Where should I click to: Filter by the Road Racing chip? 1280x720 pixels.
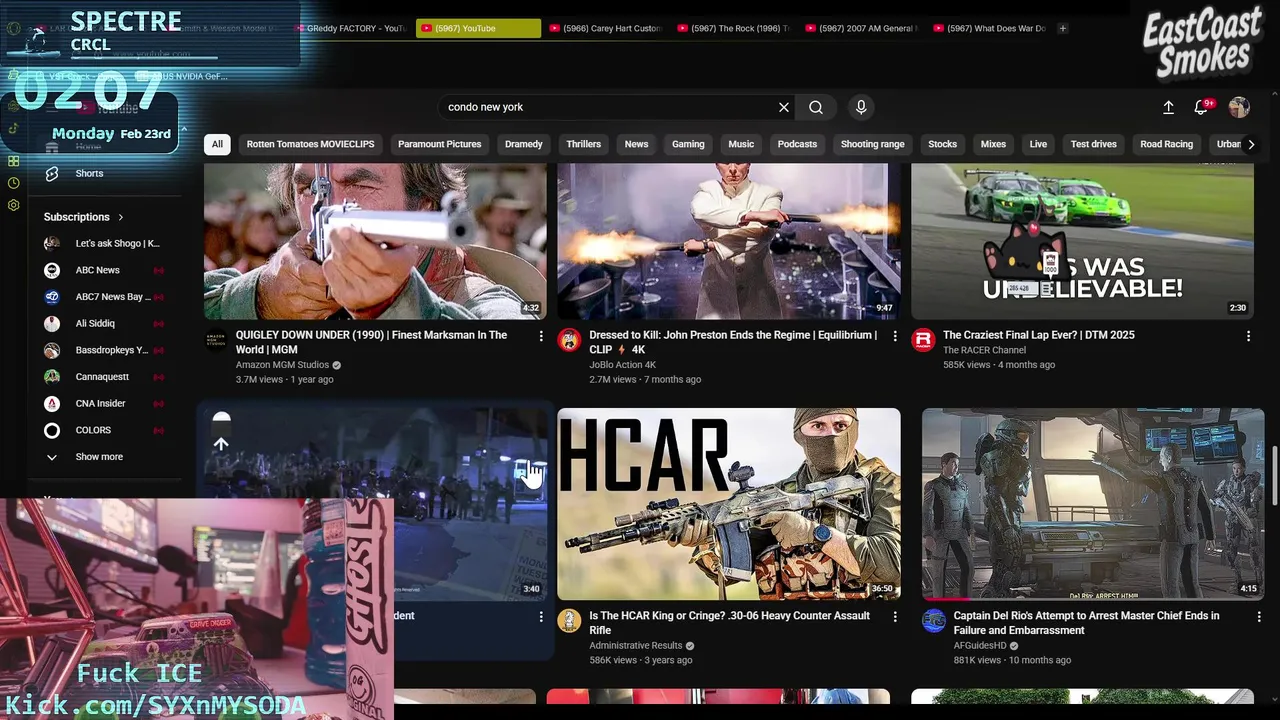pyautogui.click(x=1166, y=144)
